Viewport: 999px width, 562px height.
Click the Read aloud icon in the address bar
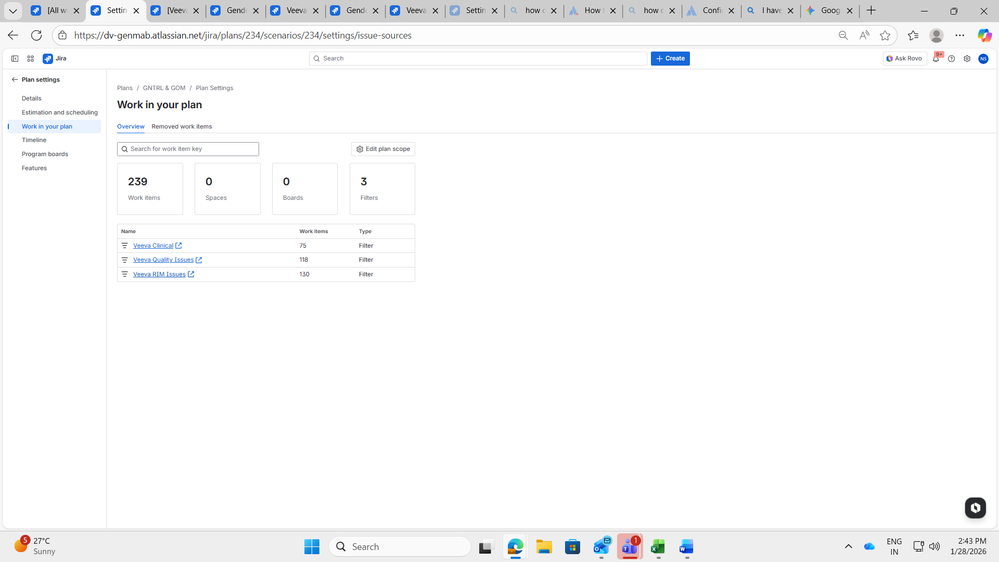864,36
